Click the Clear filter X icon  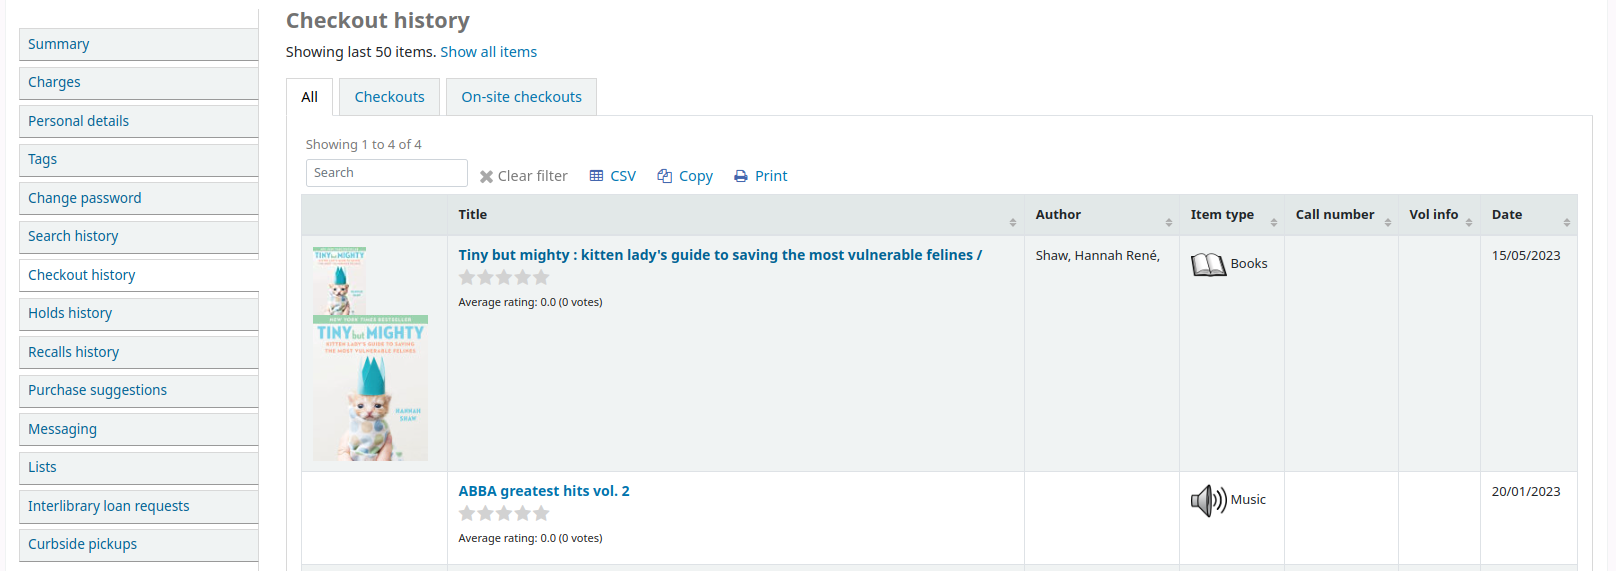pos(486,177)
